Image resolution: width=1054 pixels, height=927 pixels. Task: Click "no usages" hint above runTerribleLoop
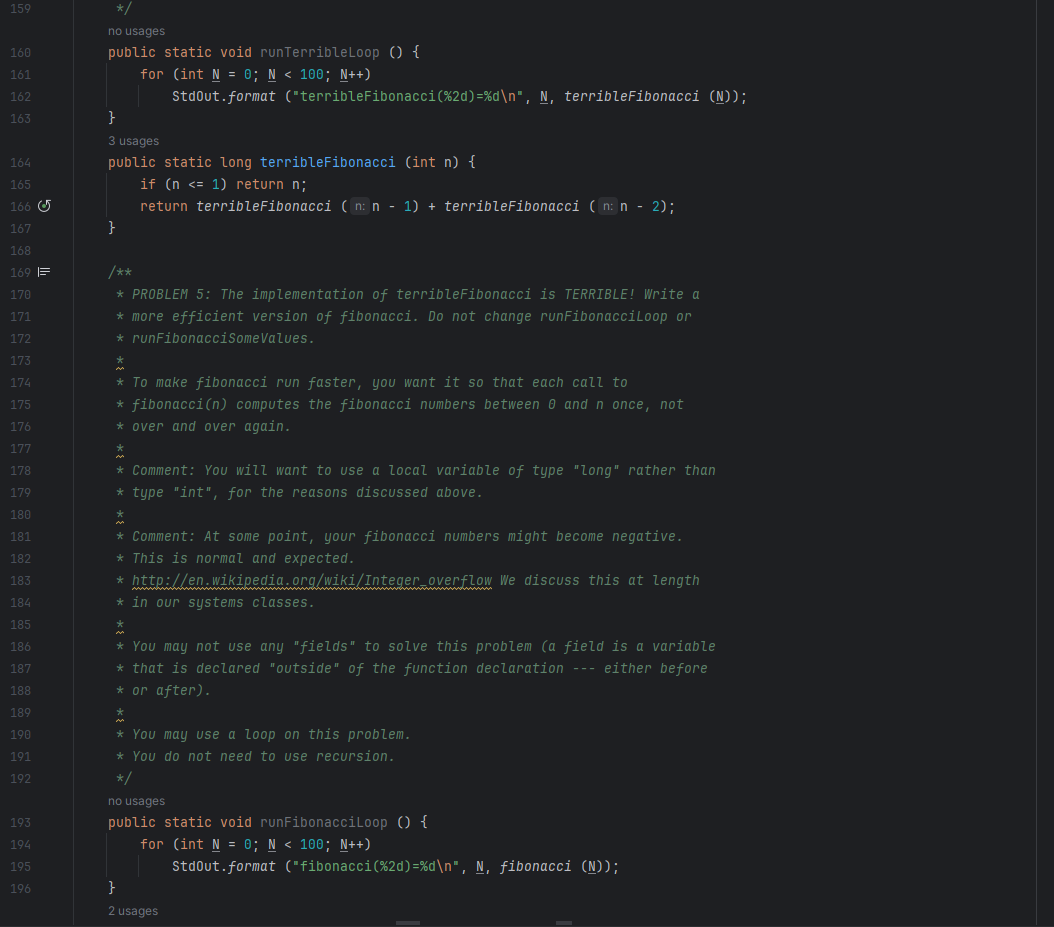(136, 30)
